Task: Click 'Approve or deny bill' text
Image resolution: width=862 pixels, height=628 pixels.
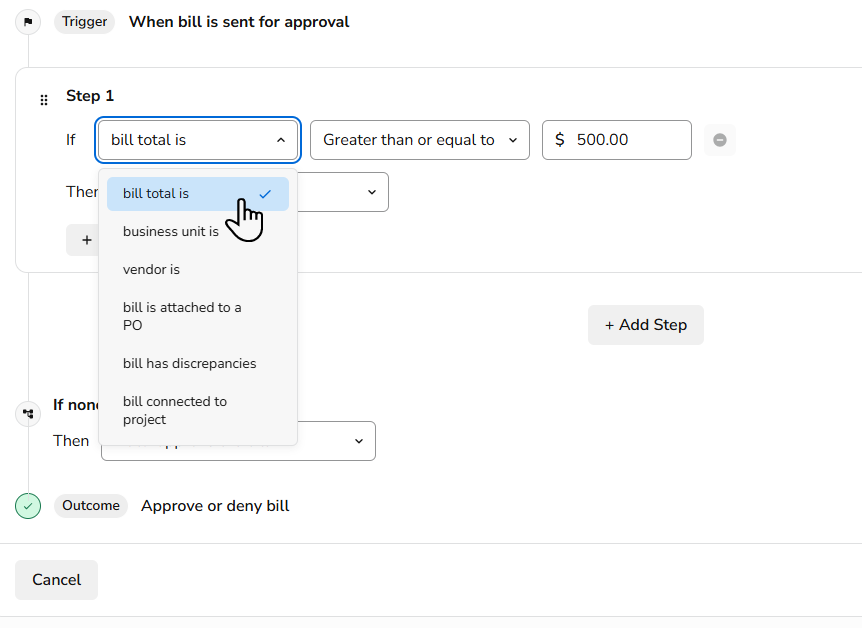Action: coord(215,506)
